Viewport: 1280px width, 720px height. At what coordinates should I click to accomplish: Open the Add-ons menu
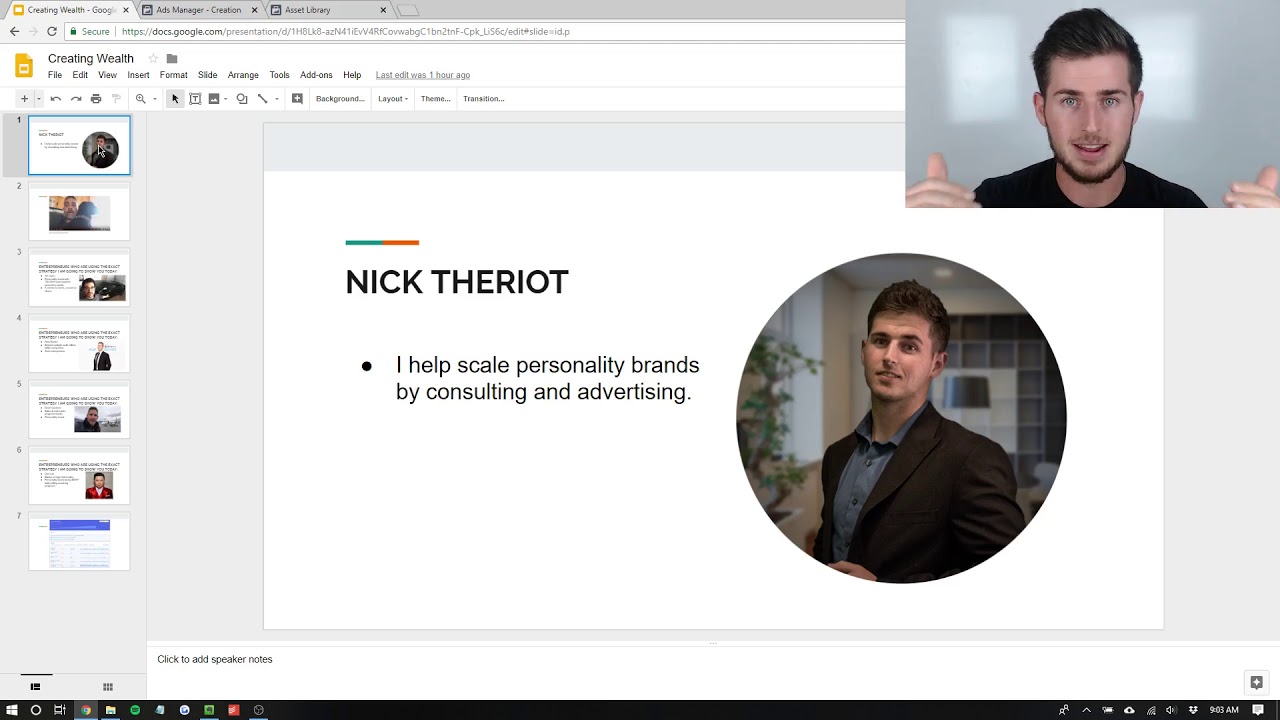(316, 75)
